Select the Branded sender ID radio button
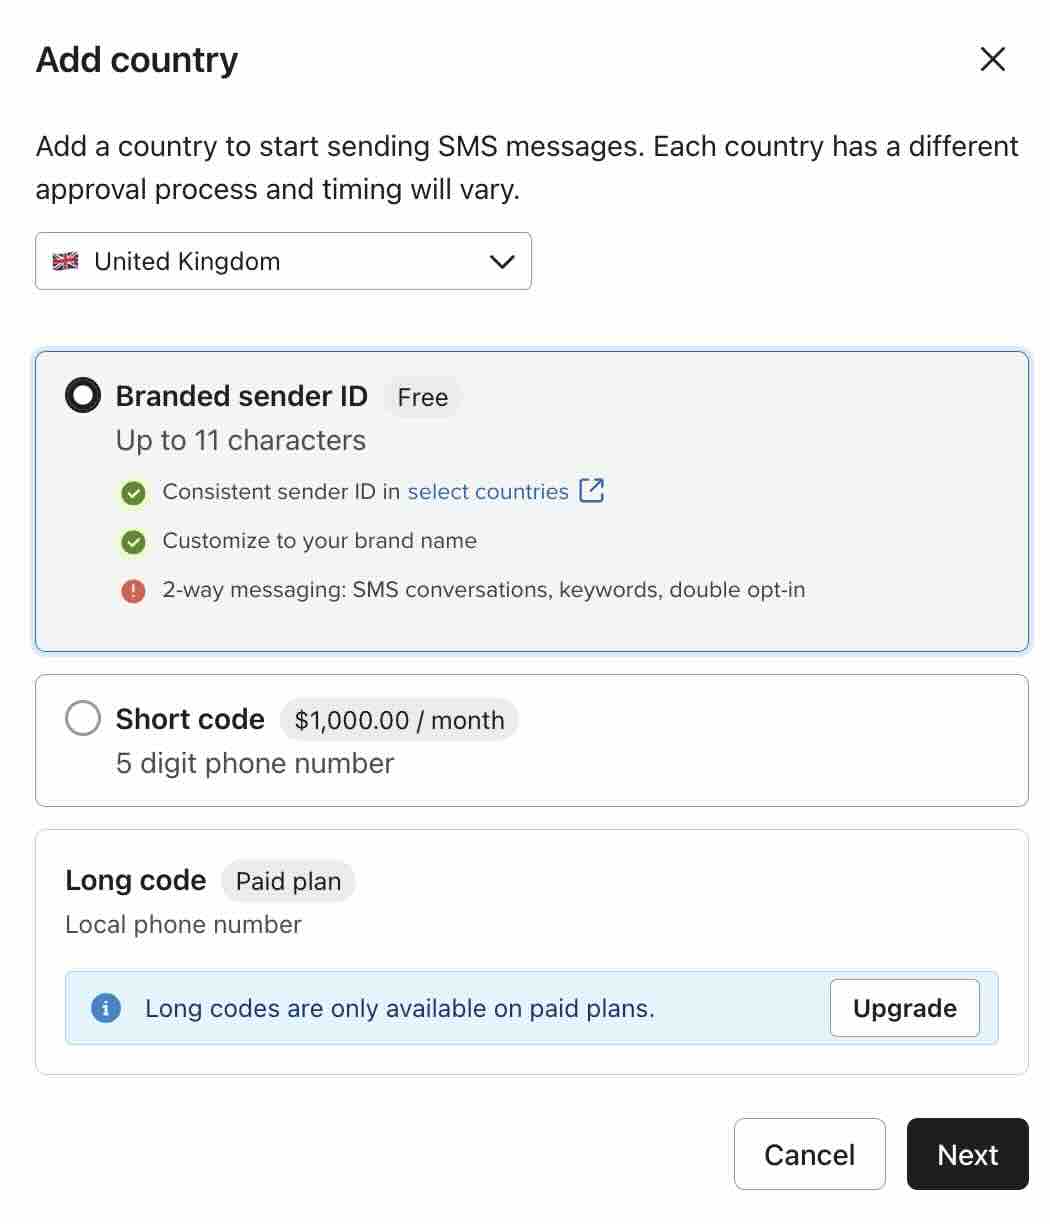Image resolution: width=1050 pixels, height=1224 pixels. point(83,396)
